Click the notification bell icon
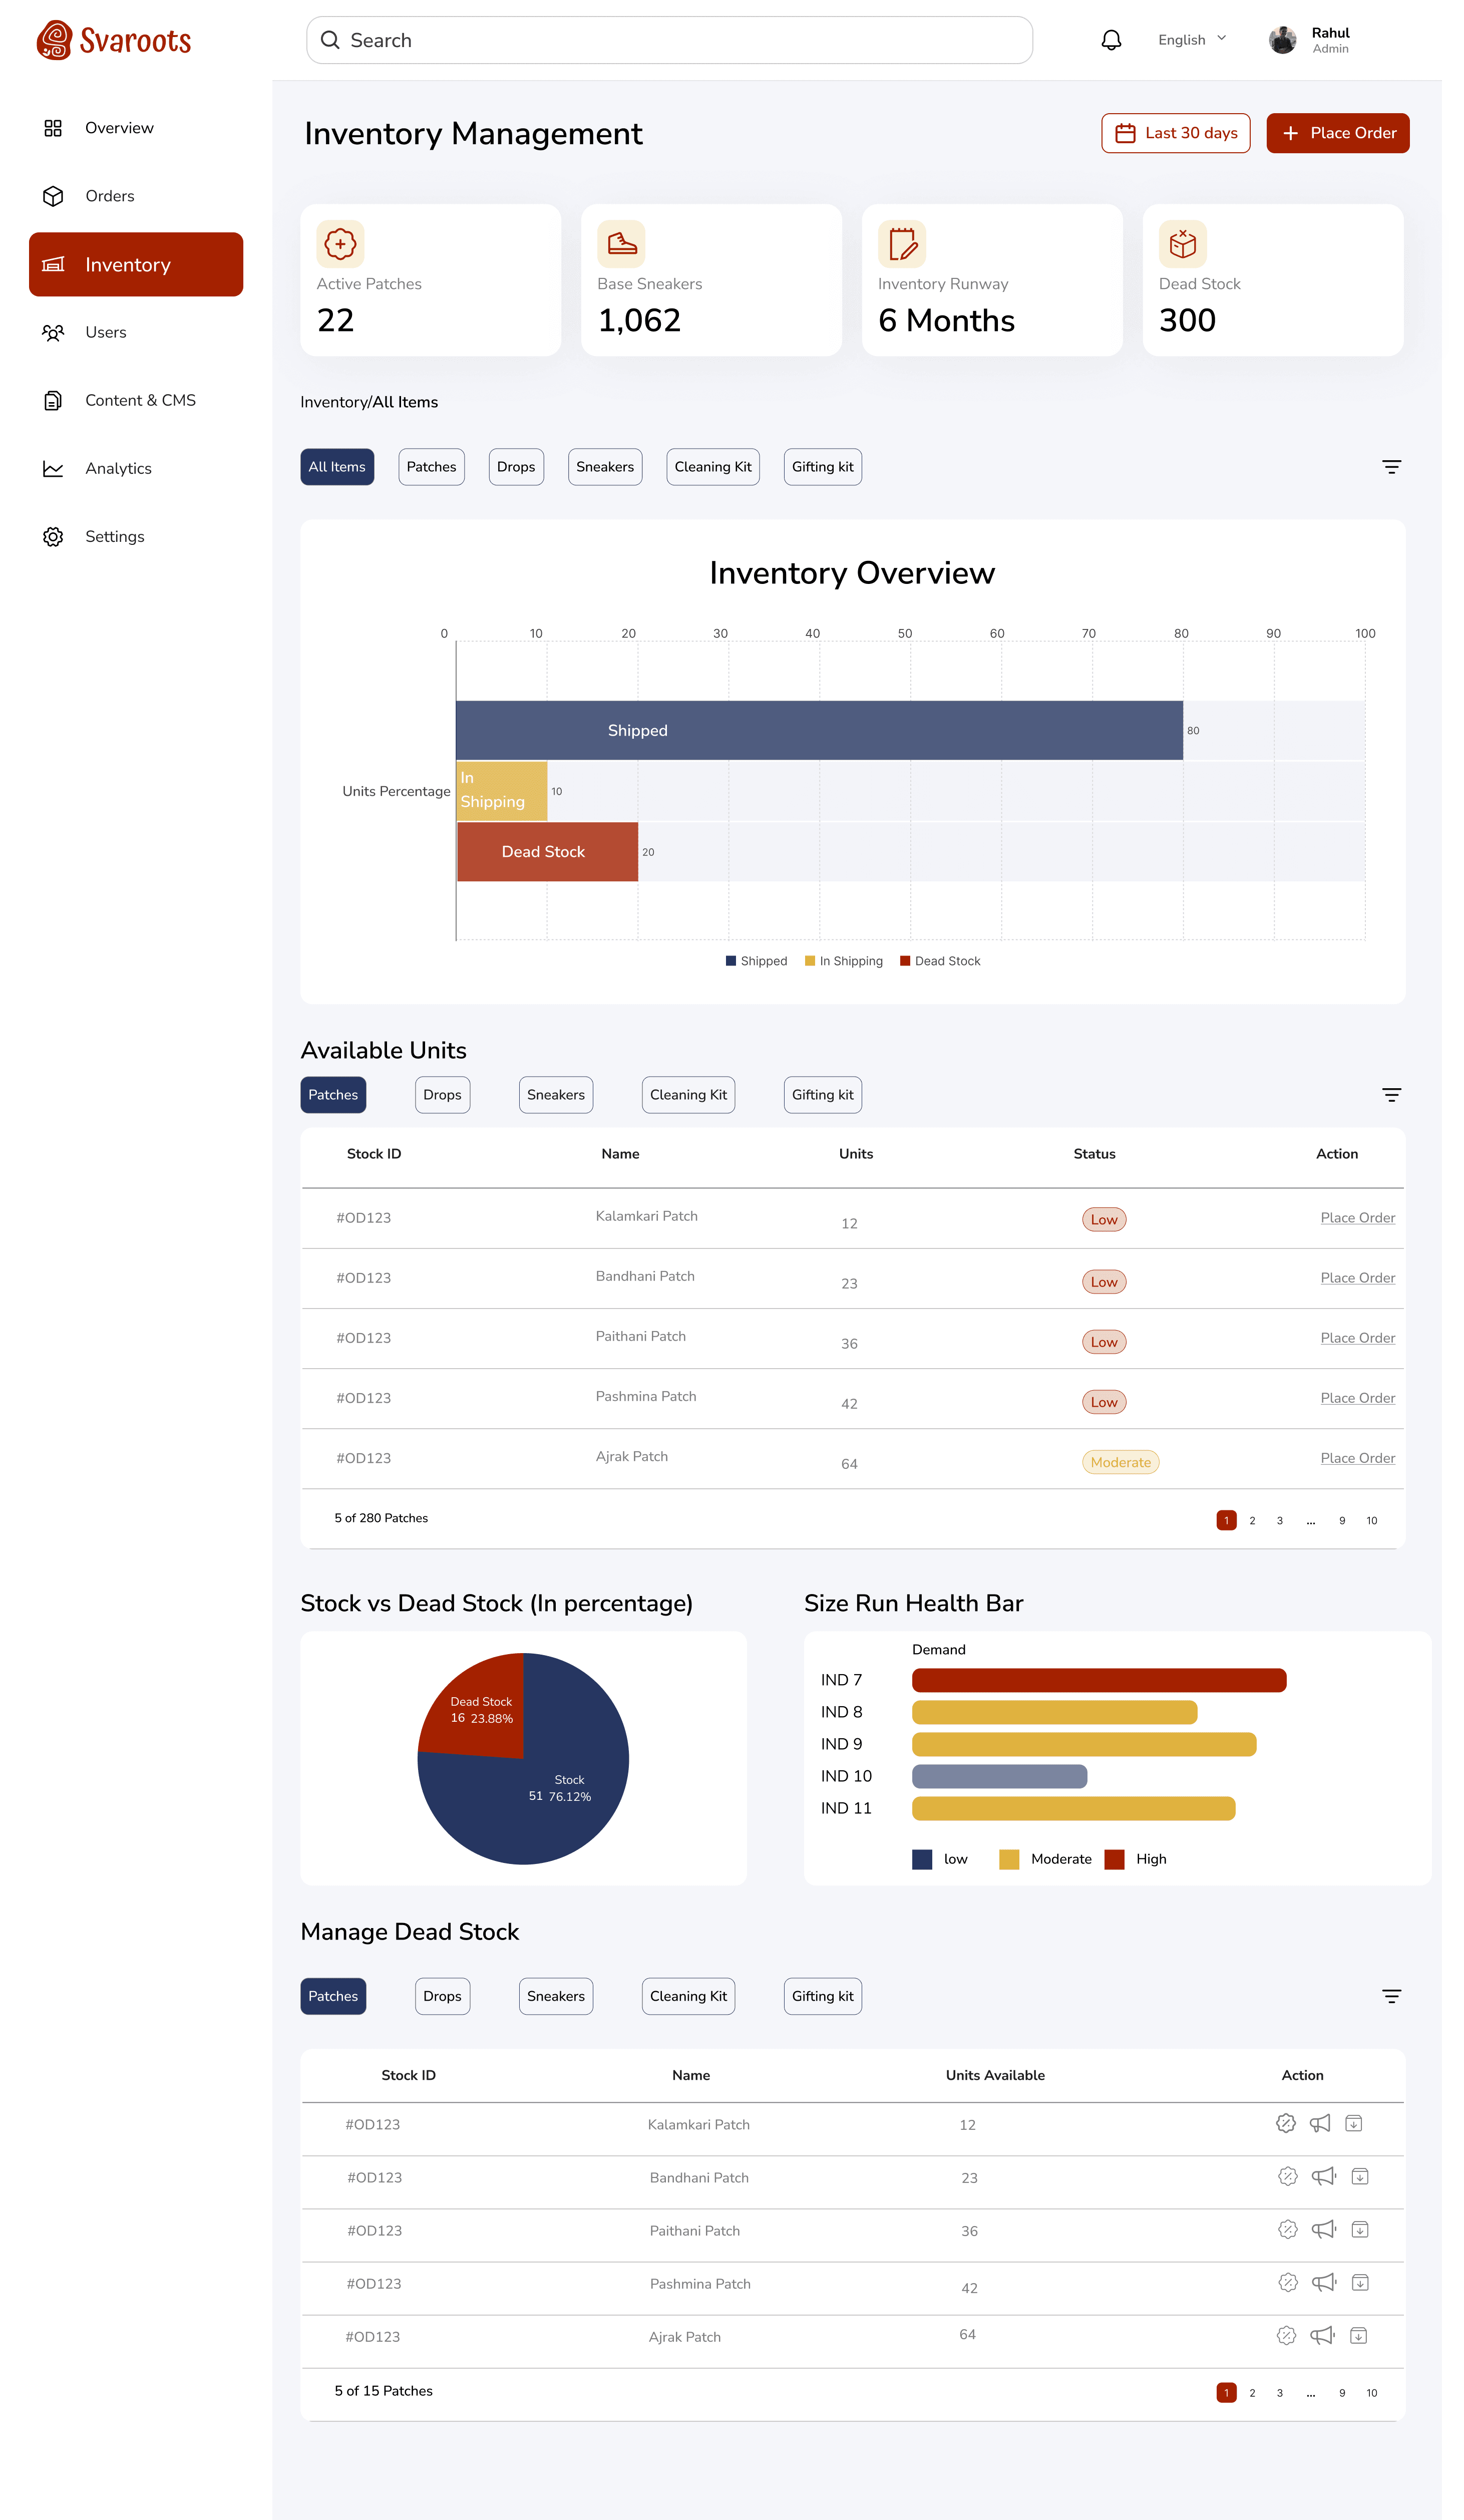Screen dimensions: 1464x2520 click(x=1111, y=40)
